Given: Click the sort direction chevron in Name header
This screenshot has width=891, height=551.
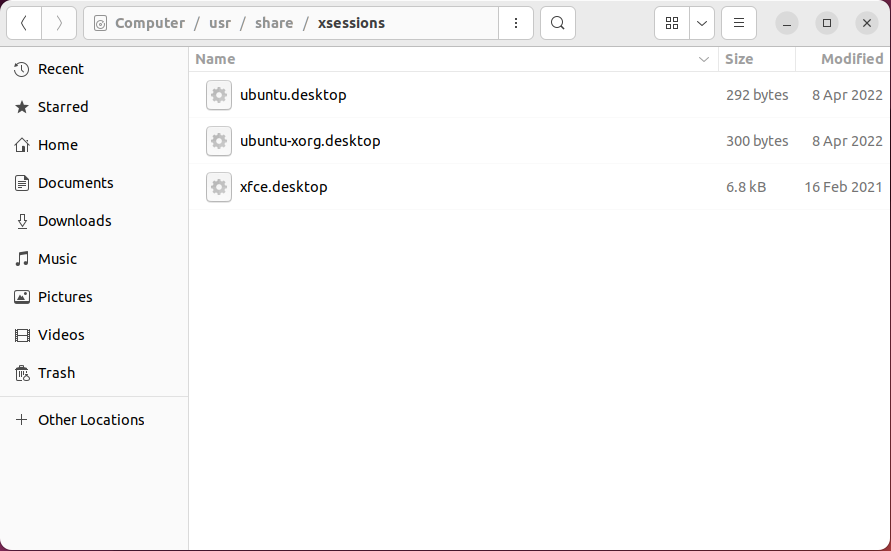Looking at the screenshot, I should click(703, 59).
